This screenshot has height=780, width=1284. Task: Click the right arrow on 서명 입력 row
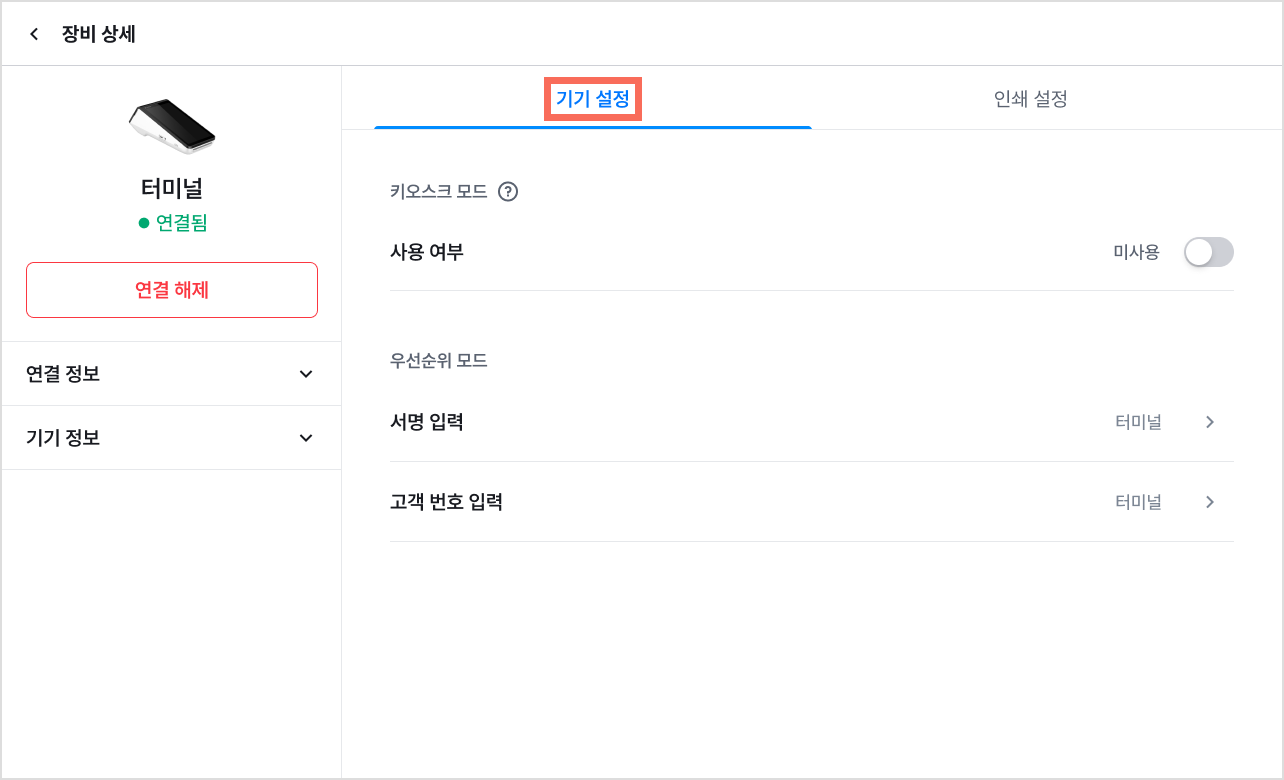click(x=1210, y=422)
